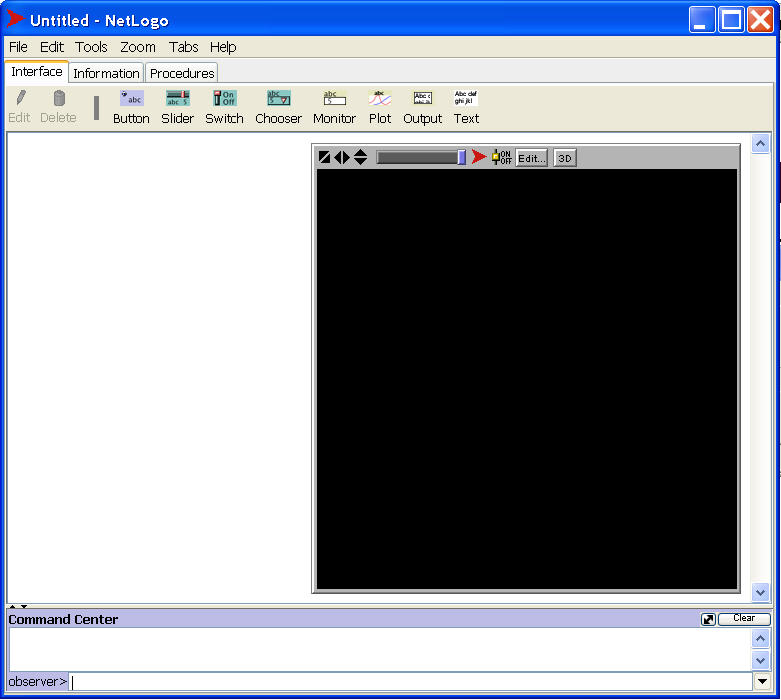Click the left-right arrows view icon
Image resolution: width=781 pixels, height=700 pixels.
[342, 157]
